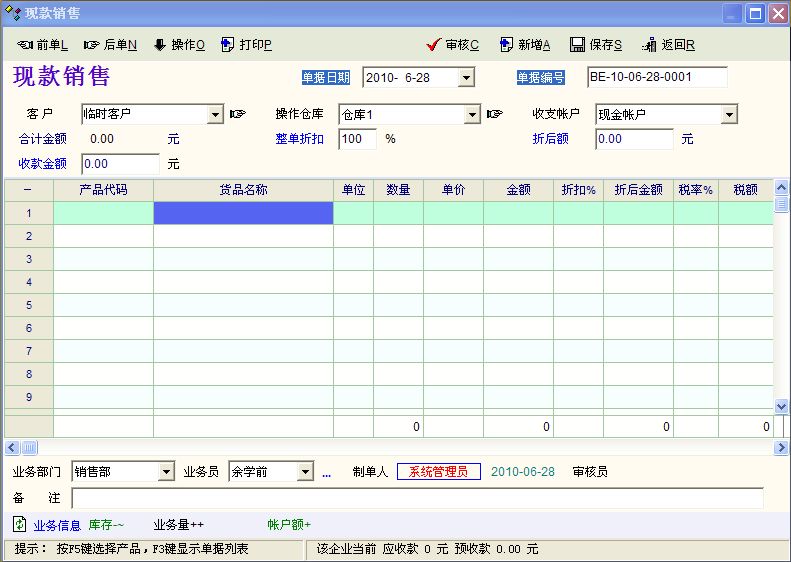The image size is (791, 562).
Task: Expand the 收支帐户 account dropdown
Action: 729,114
